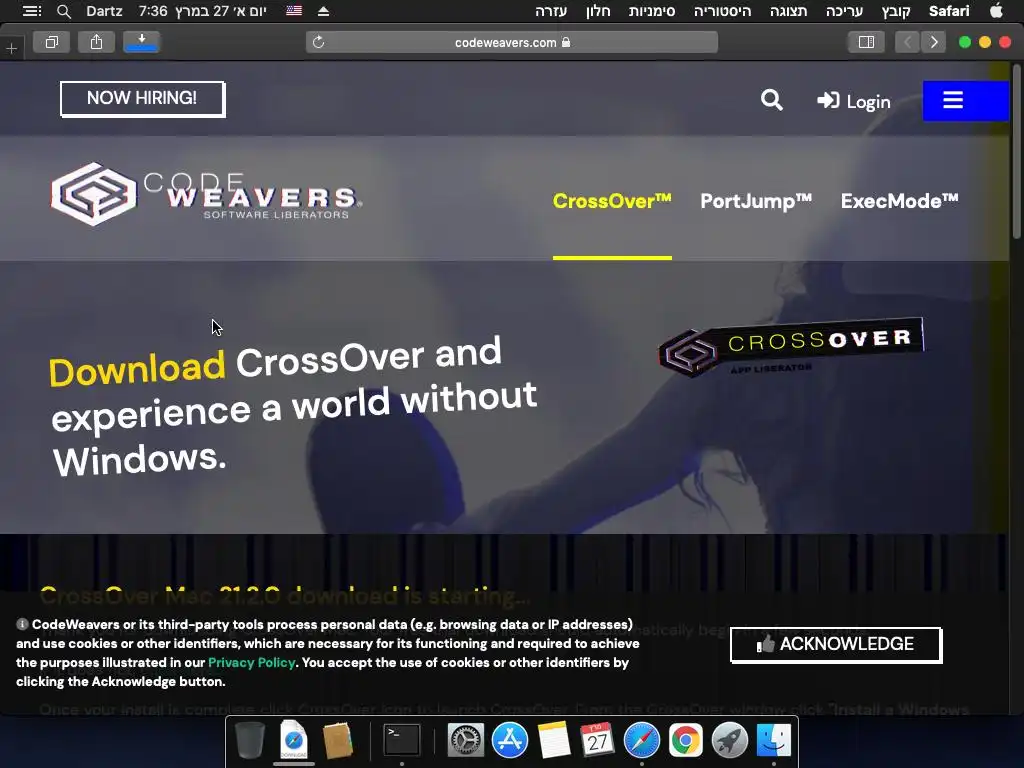Navigate with the left chevron toolbar button
1024x768 pixels.
[907, 42]
